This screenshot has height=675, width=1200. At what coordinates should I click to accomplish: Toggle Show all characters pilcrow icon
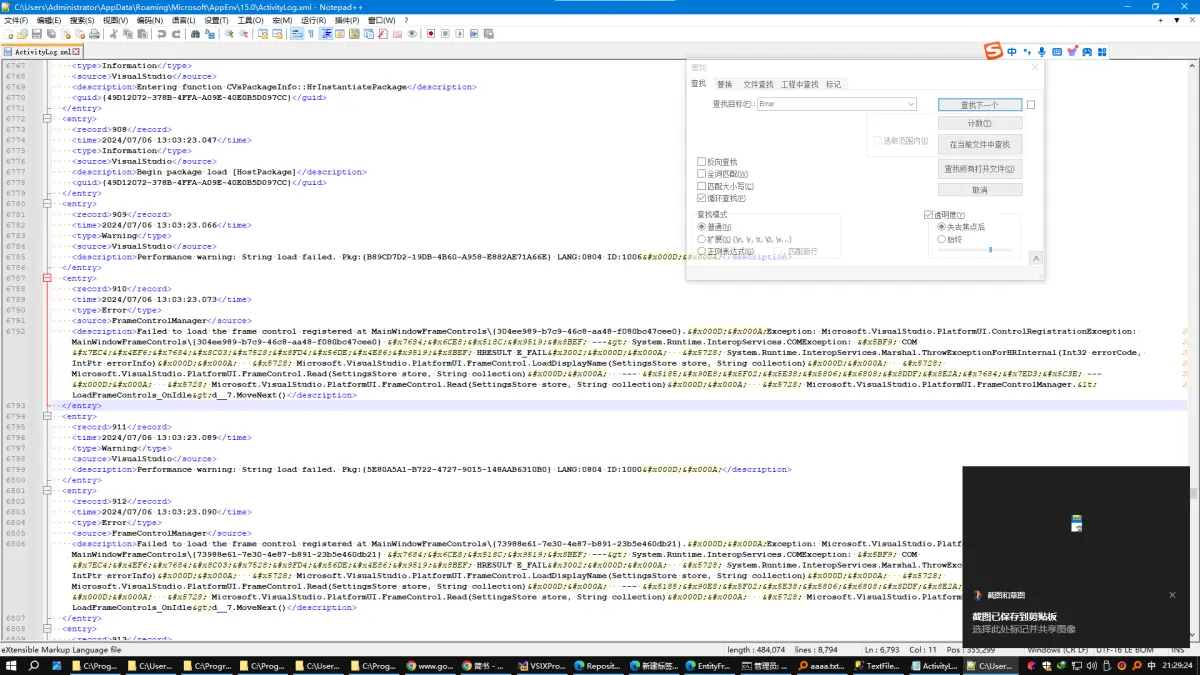pos(311,34)
